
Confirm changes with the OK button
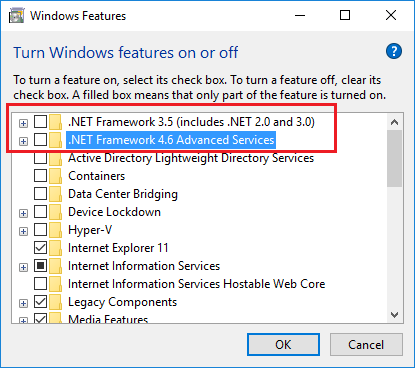[283, 345]
